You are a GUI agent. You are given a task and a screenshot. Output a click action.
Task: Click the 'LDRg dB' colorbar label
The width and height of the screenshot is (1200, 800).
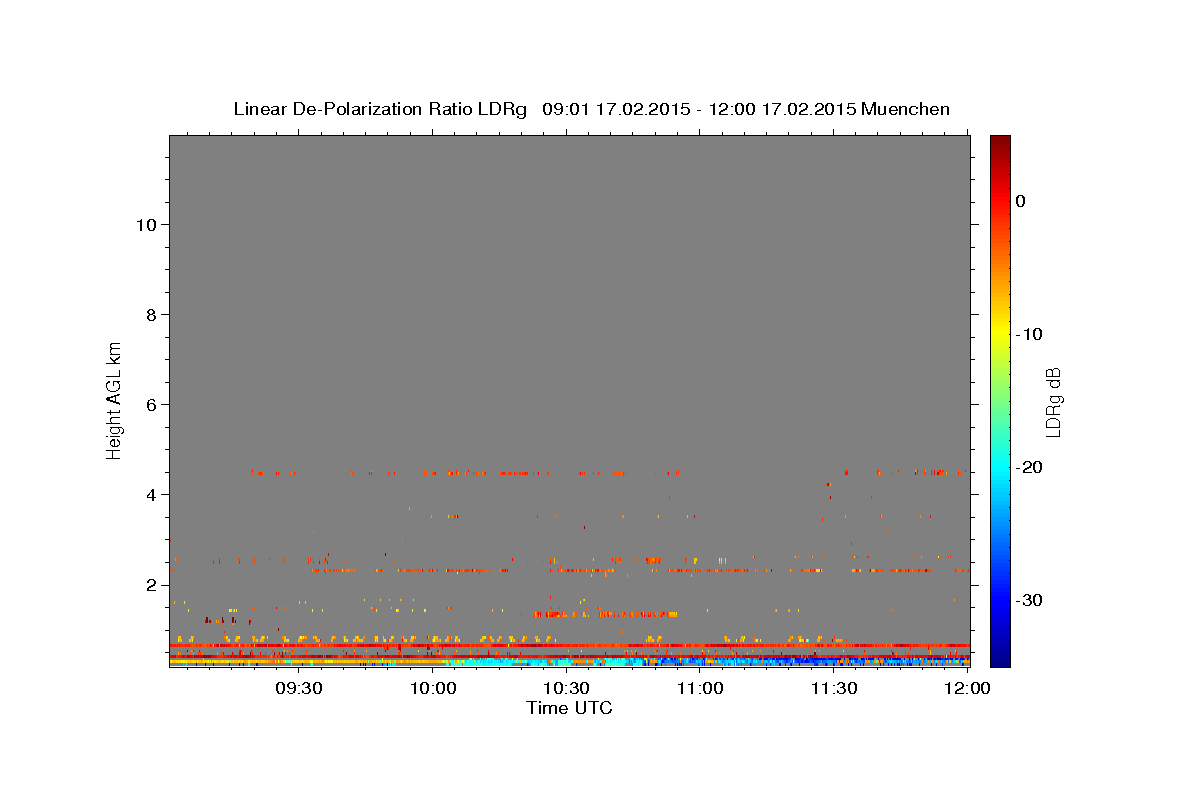tap(1053, 402)
